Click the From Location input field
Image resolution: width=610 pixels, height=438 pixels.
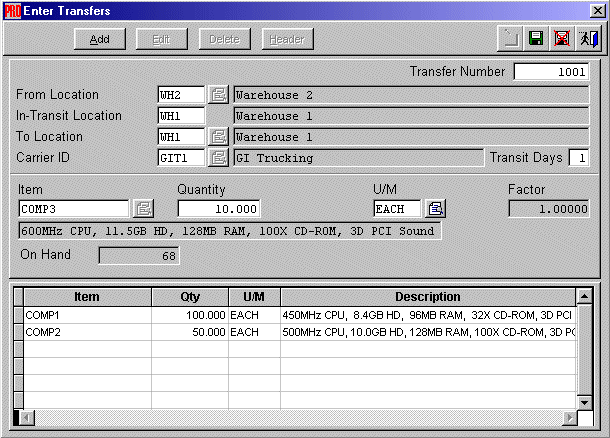coord(181,95)
